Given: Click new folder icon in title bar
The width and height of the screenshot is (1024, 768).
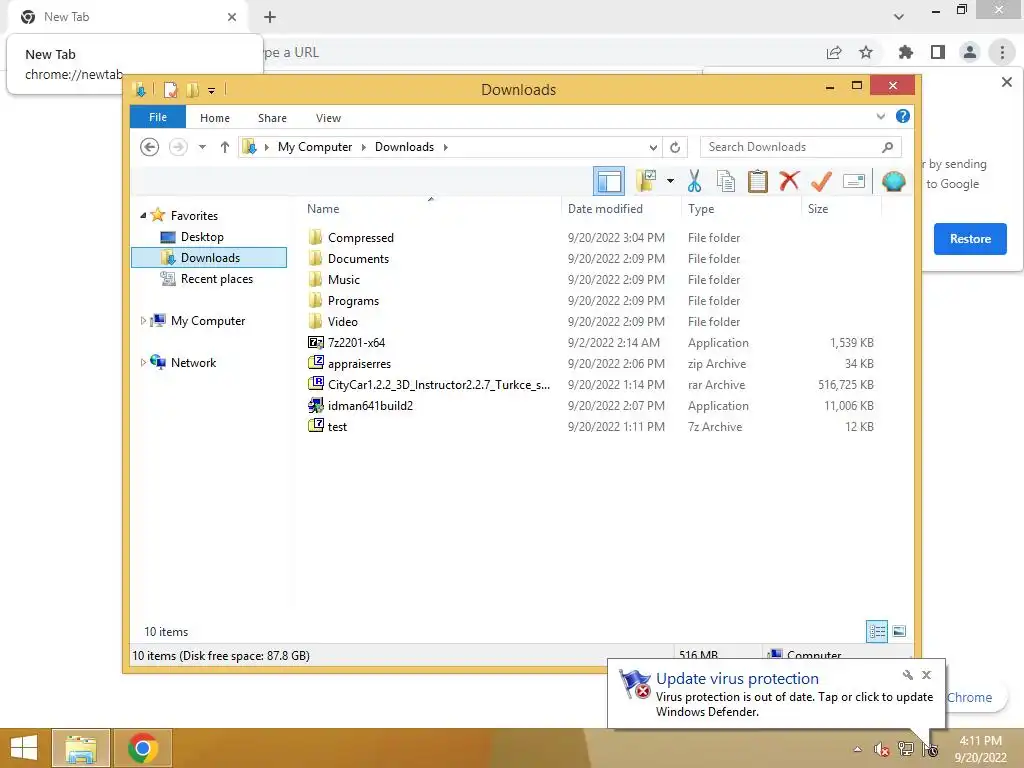Looking at the screenshot, I should coord(193,89).
